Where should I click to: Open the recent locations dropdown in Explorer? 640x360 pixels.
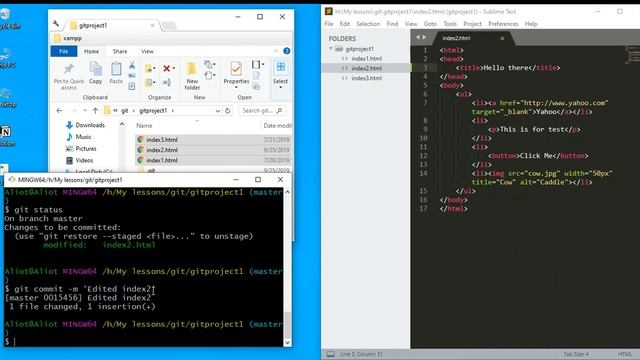(85, 111)
